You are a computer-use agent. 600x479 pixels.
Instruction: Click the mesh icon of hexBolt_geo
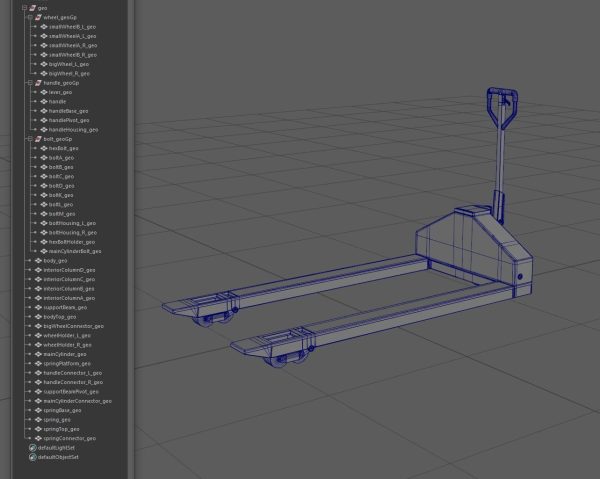pyautogui.click(x=44, y=148)
